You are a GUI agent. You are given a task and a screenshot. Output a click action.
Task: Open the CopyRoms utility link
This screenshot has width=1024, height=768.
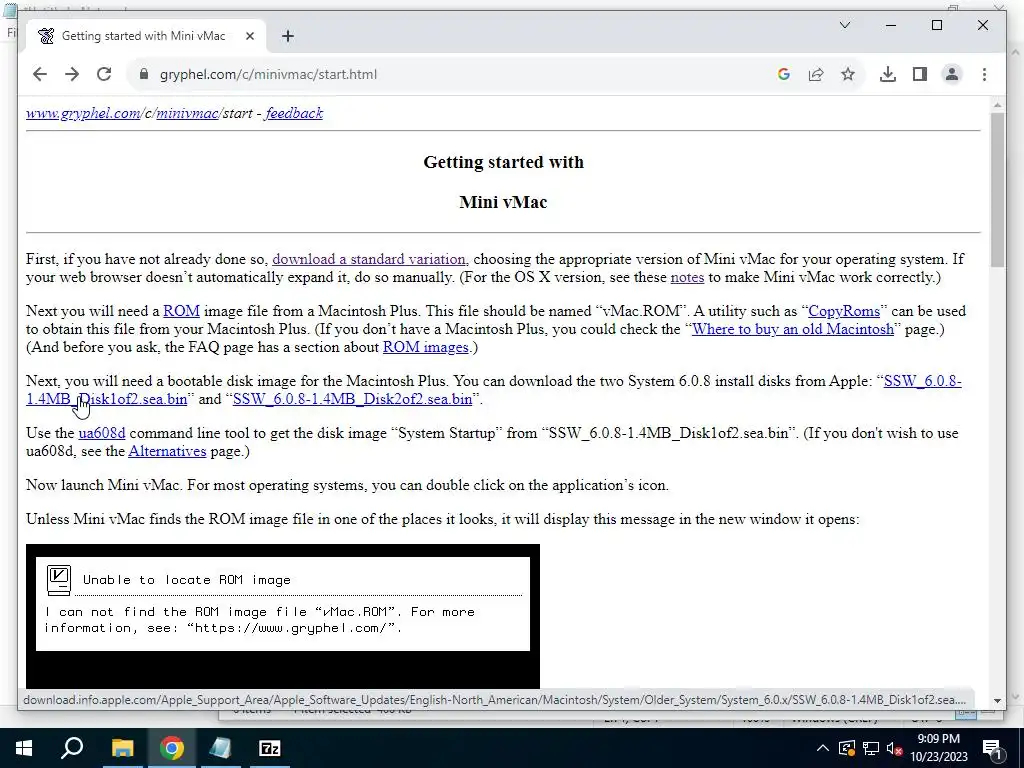[x=844, y=311]
